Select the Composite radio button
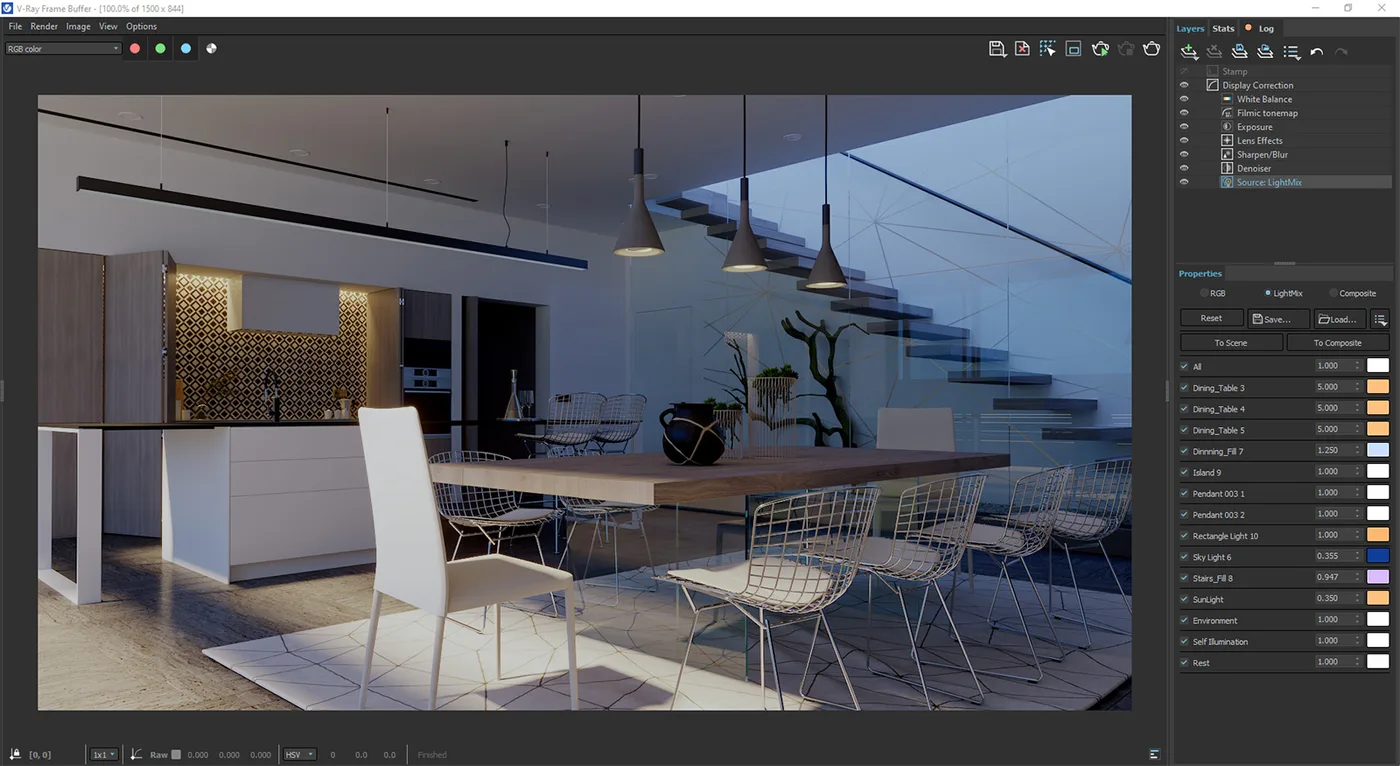1400x766 pixels. pyautogui.click(x=1333, y=294)
